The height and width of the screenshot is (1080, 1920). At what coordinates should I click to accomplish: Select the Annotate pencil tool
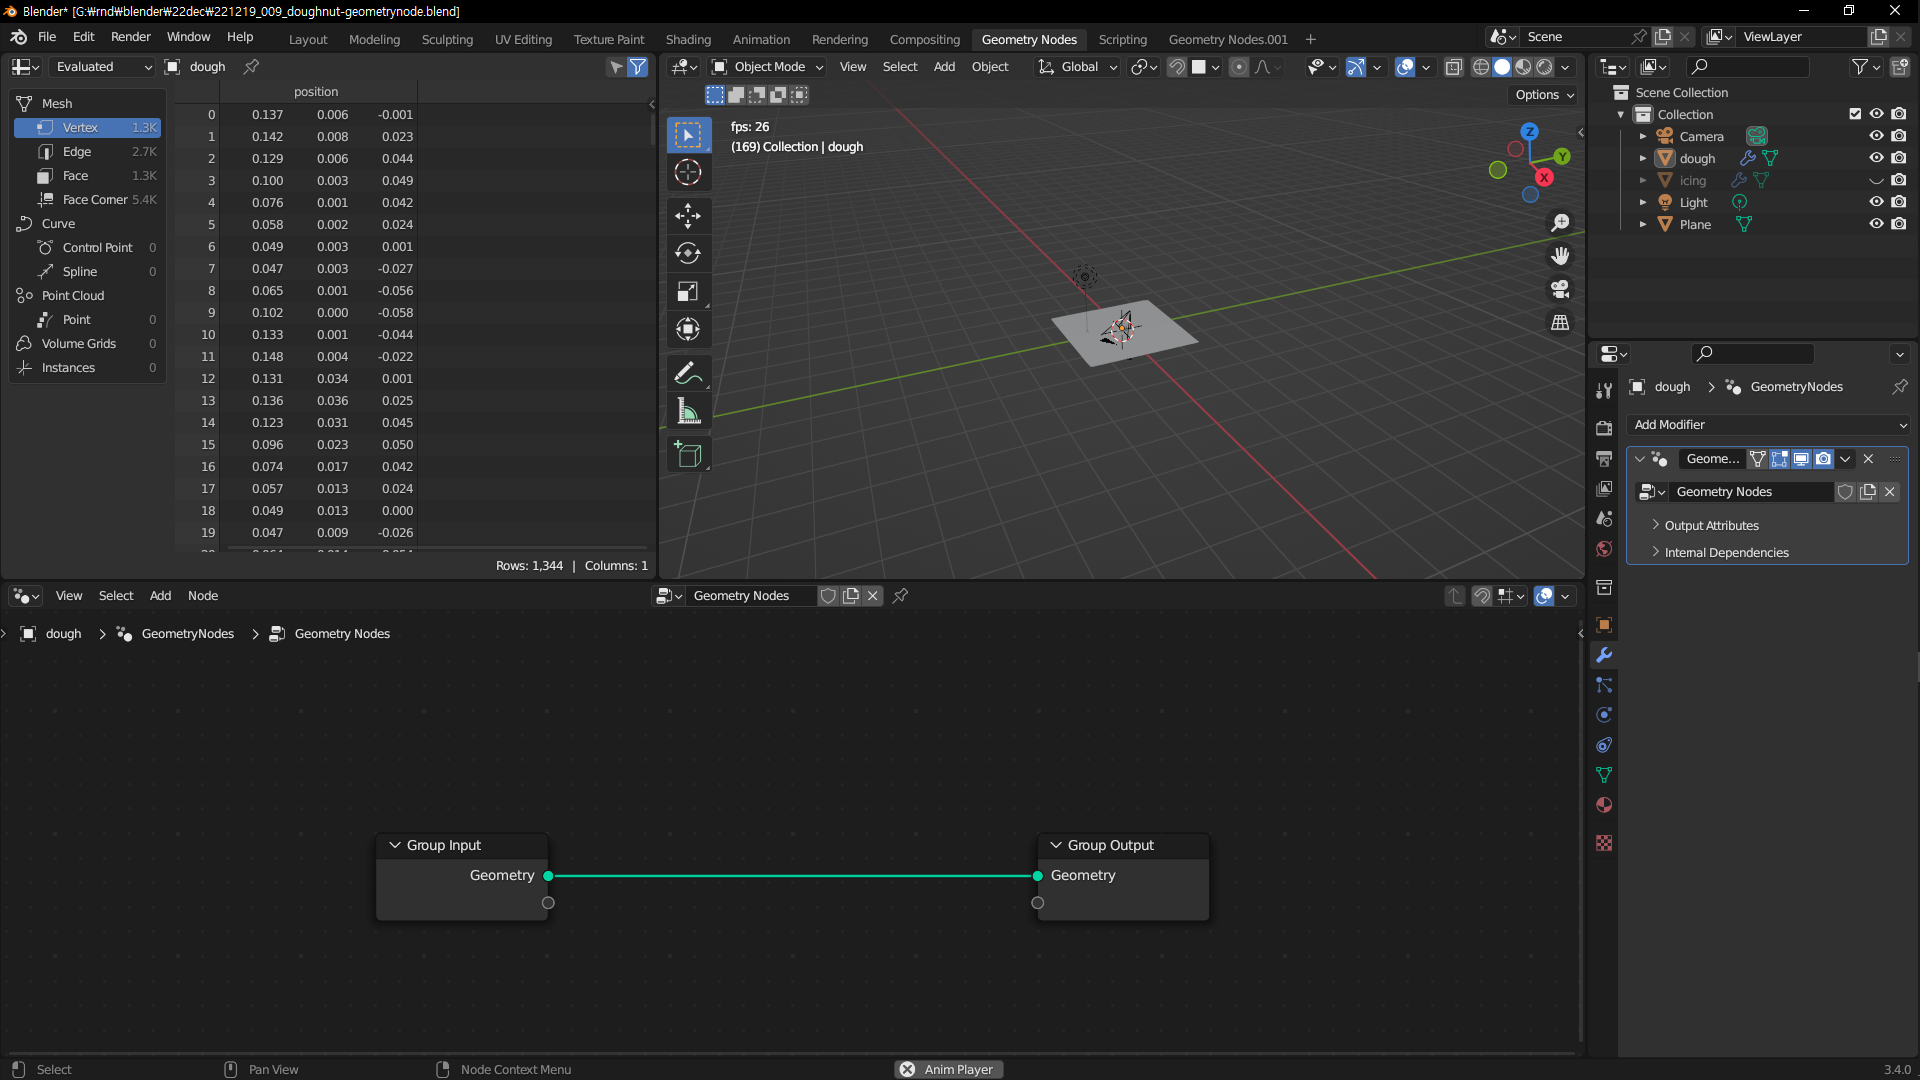tap(688, 373)
